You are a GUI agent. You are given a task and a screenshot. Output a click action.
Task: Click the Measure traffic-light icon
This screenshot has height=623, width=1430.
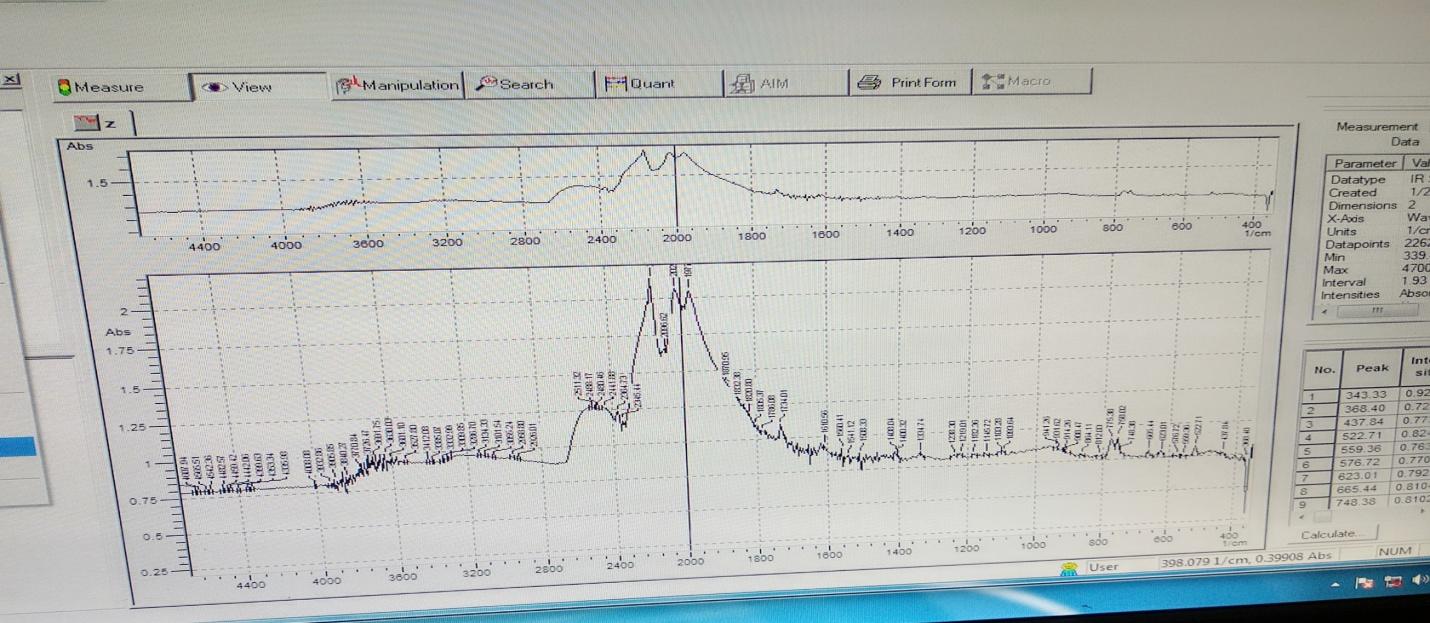pos(65,88)
